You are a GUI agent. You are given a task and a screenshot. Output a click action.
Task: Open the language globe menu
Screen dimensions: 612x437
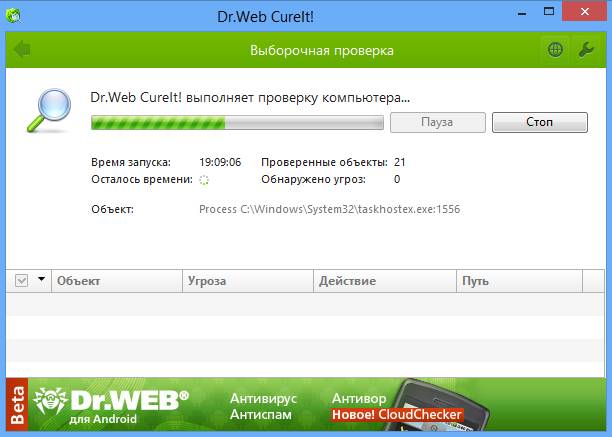pos(555,49)
